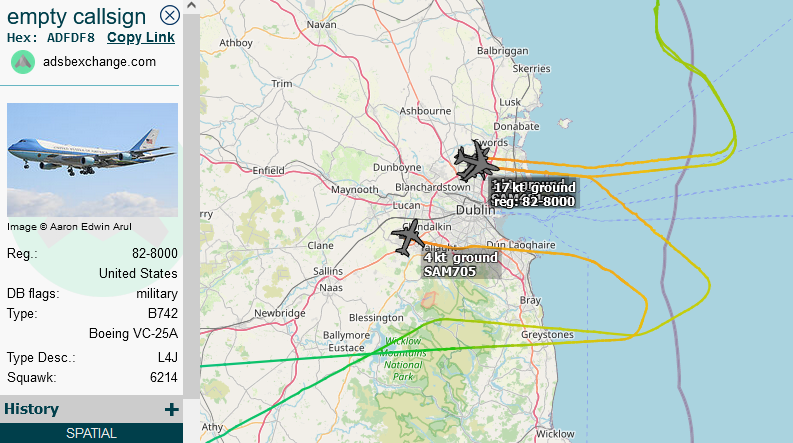This screenshot has height=443, width=793.
Task: Click the Maynooth town label on map
Action: tap(355, 190)
